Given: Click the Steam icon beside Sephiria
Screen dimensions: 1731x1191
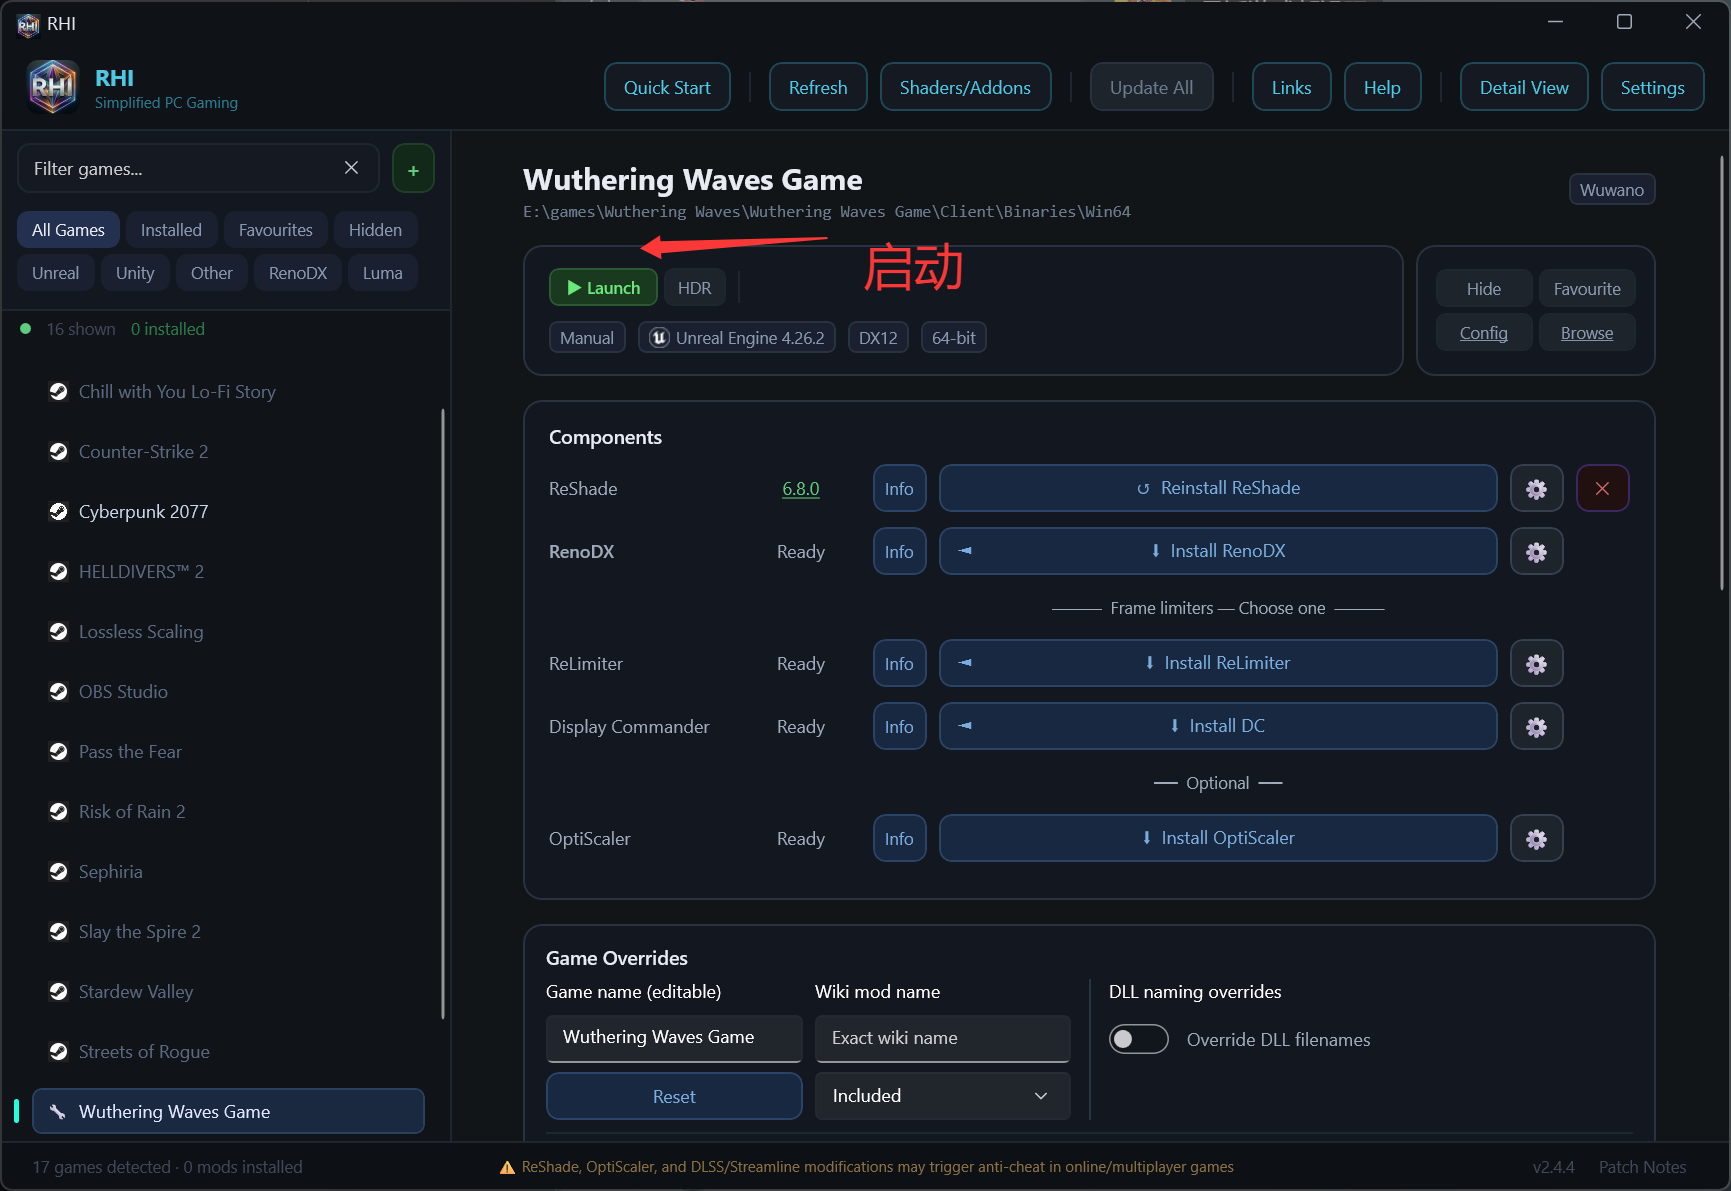Looking at the screenshot, I should [58, 872].
